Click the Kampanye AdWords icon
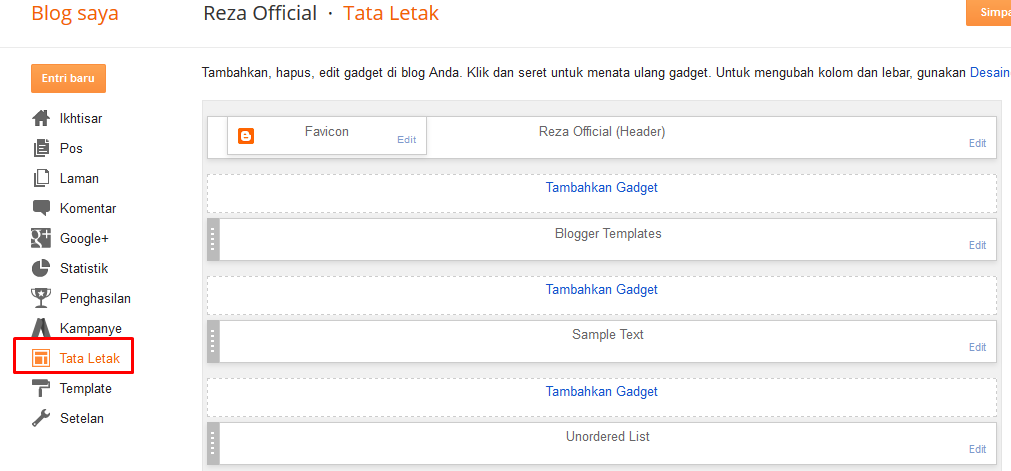The image size is (1011, 471). [x=41, y=328]
